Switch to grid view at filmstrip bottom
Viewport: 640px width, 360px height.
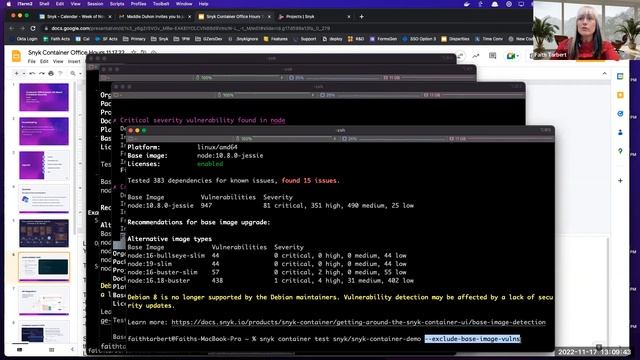(x=51, y=350)
